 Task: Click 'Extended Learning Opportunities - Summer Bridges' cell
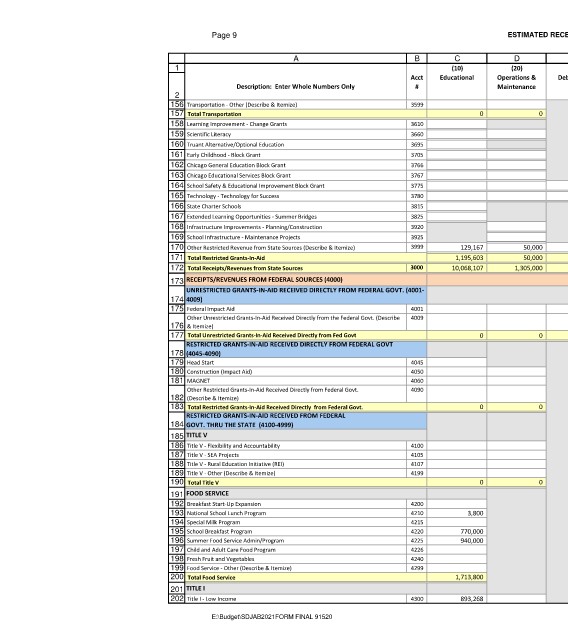[x=296, y=217]
